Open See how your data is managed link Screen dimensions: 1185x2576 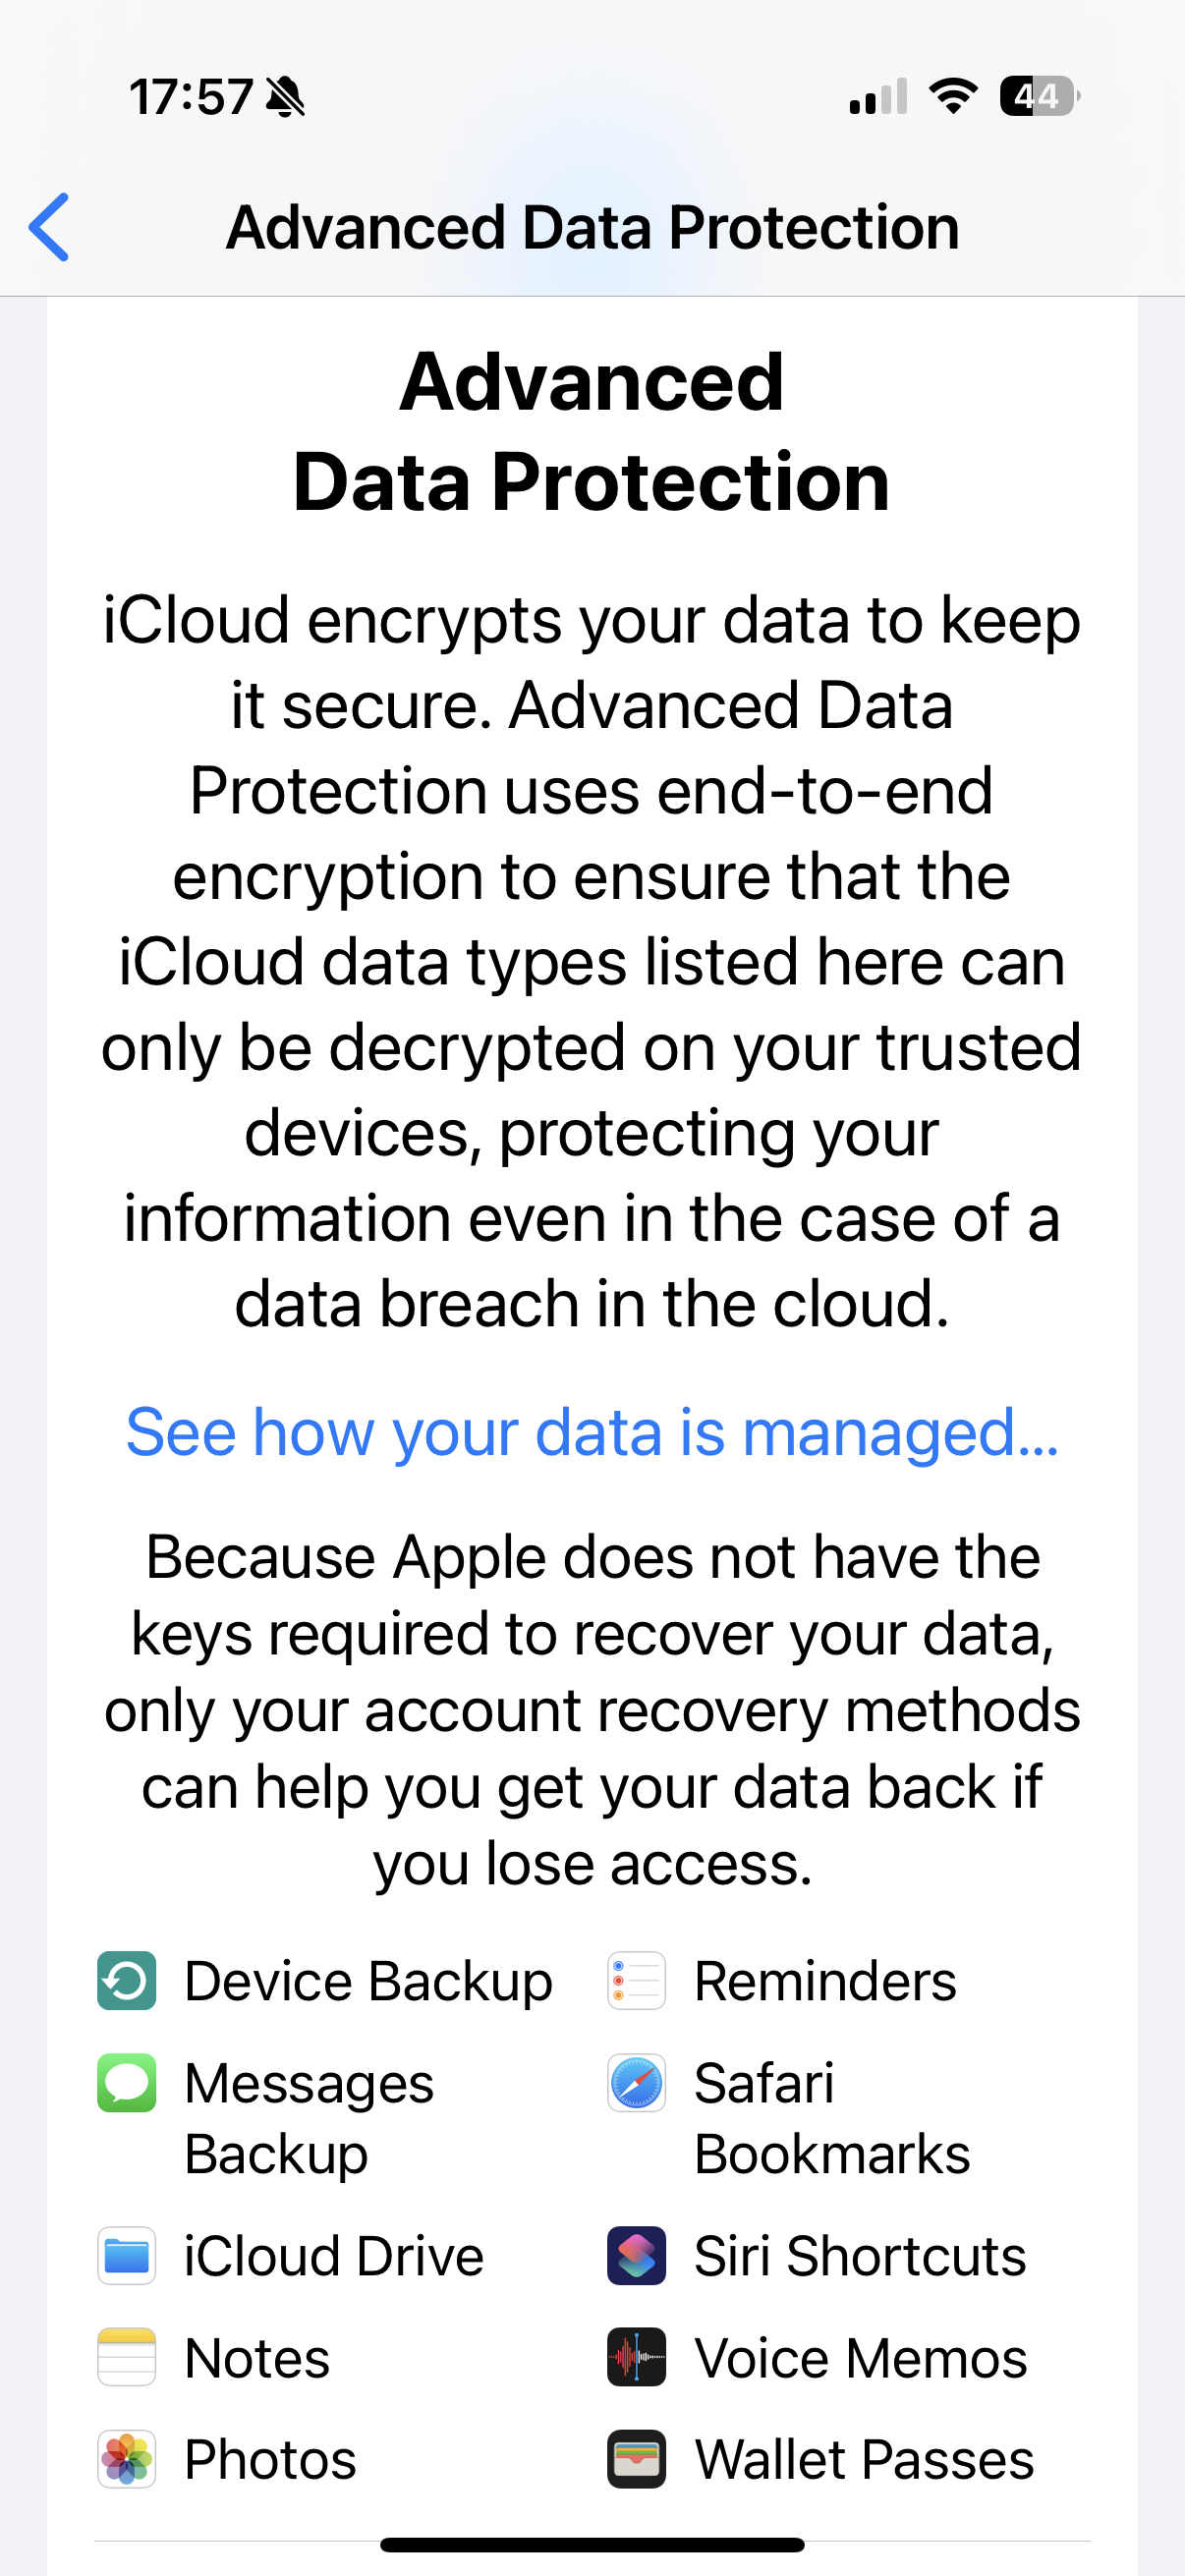point(592,1432)
